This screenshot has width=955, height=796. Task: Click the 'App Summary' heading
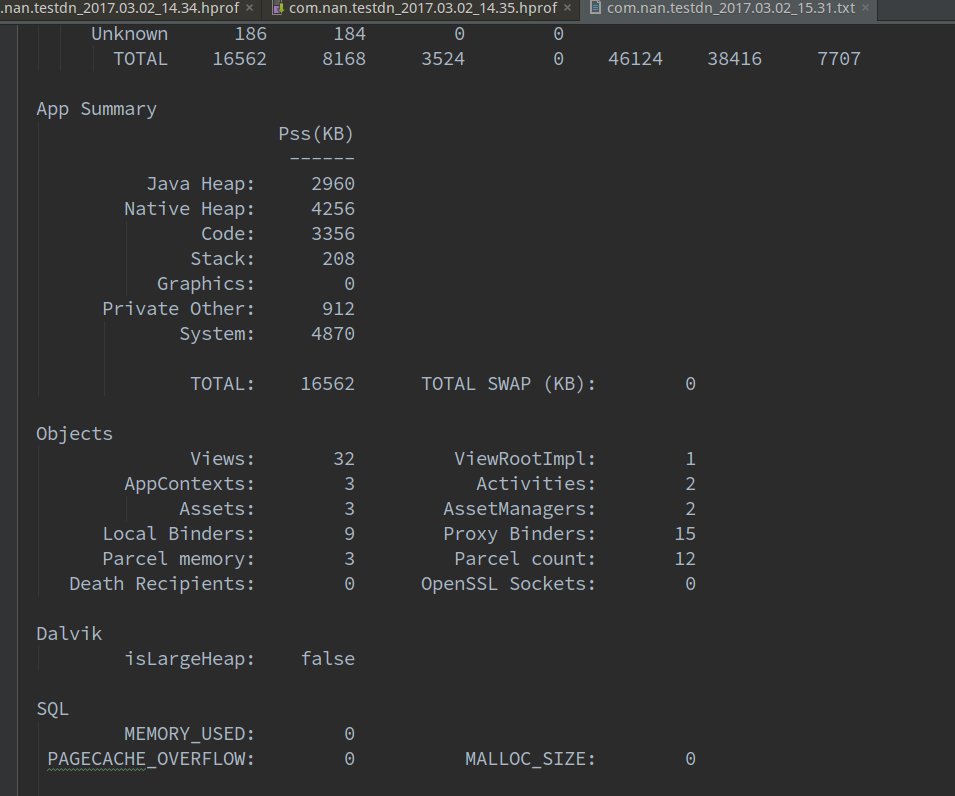pos(96,109)
